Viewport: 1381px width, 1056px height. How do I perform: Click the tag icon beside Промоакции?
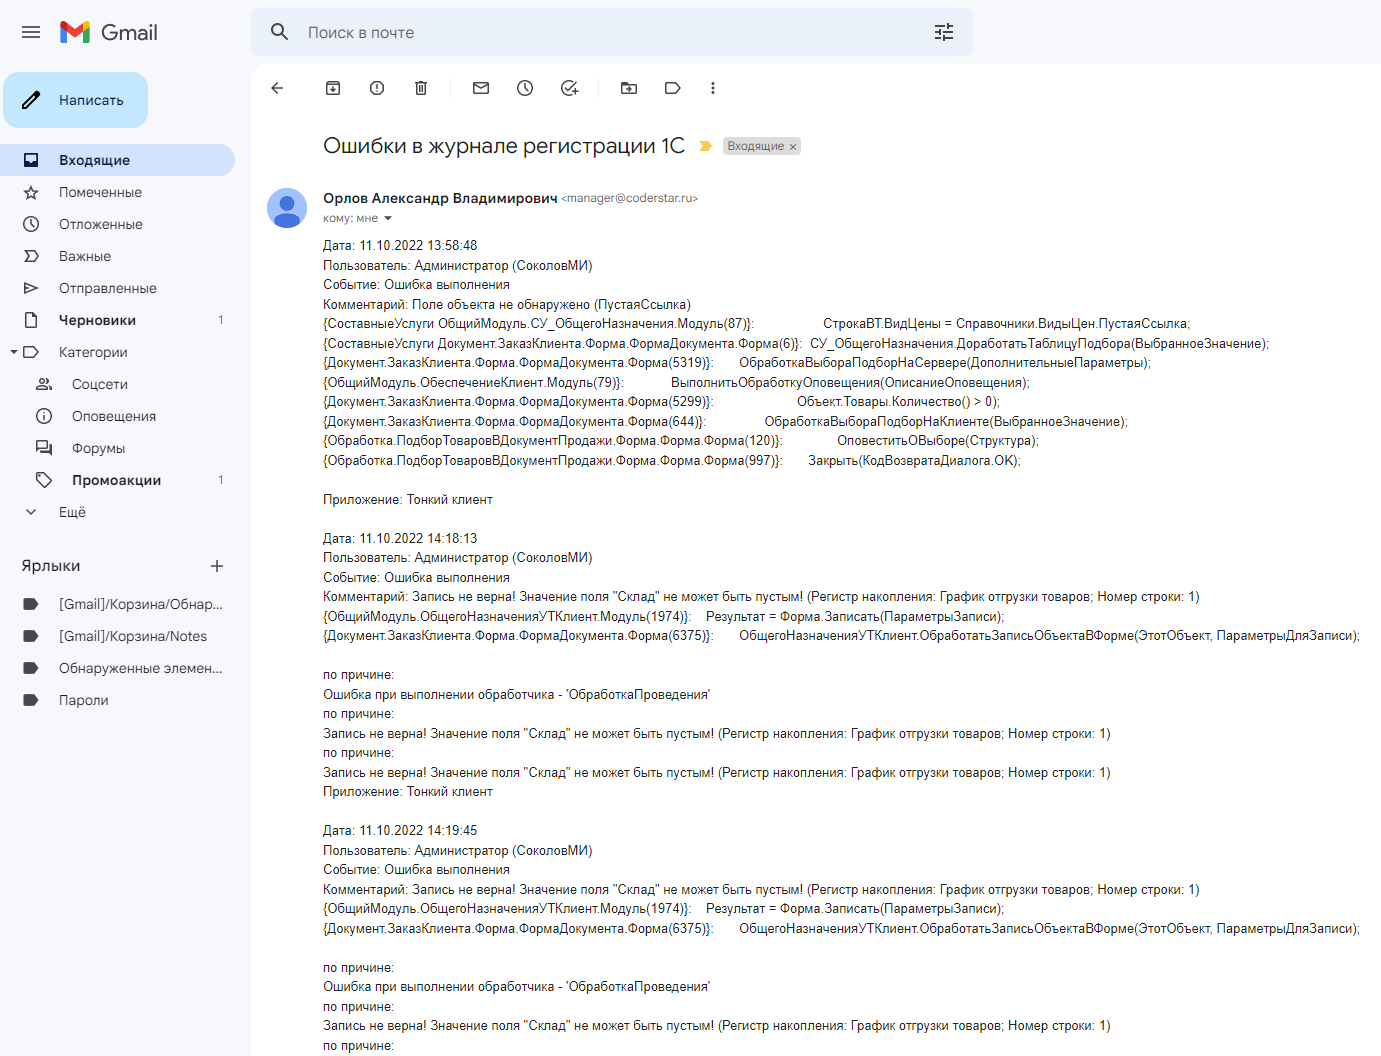pyautogui.click(x=44, y=480)
